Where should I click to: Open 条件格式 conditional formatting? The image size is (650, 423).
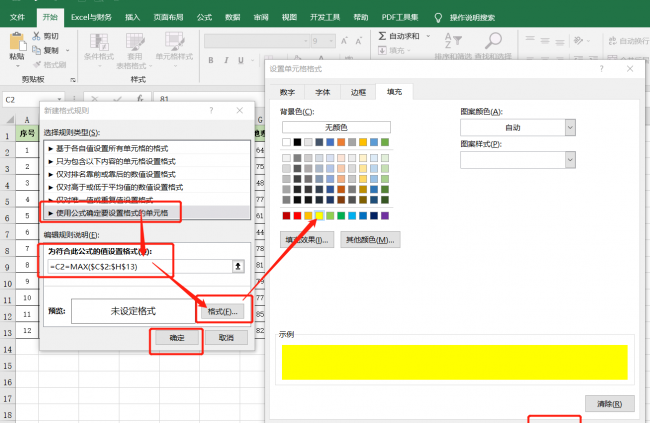point(99,51)
